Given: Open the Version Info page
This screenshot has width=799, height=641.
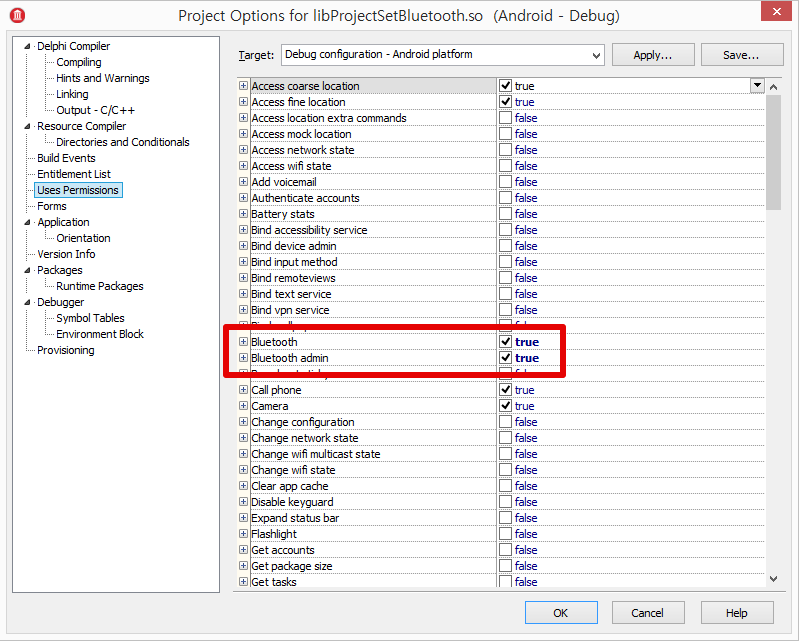Looking at the screenshot, I should [x=66, y=254].
